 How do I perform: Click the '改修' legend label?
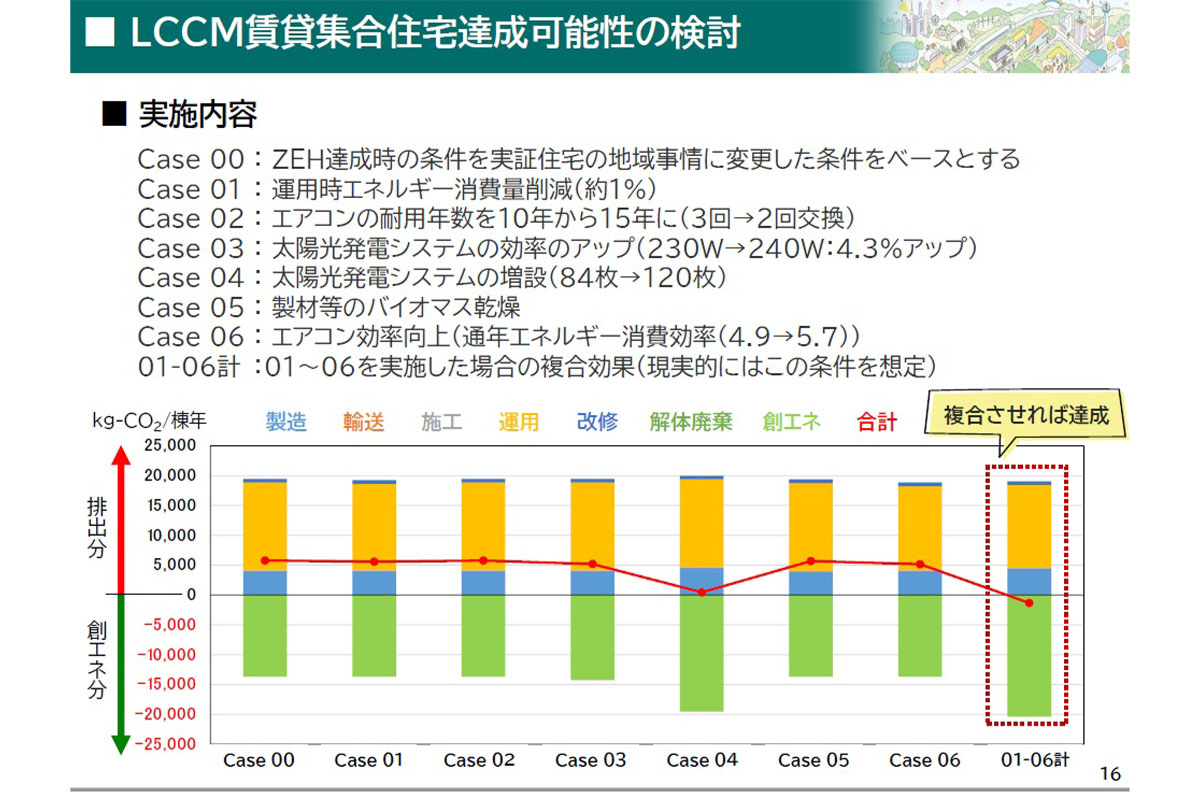(x=597, y=422)
